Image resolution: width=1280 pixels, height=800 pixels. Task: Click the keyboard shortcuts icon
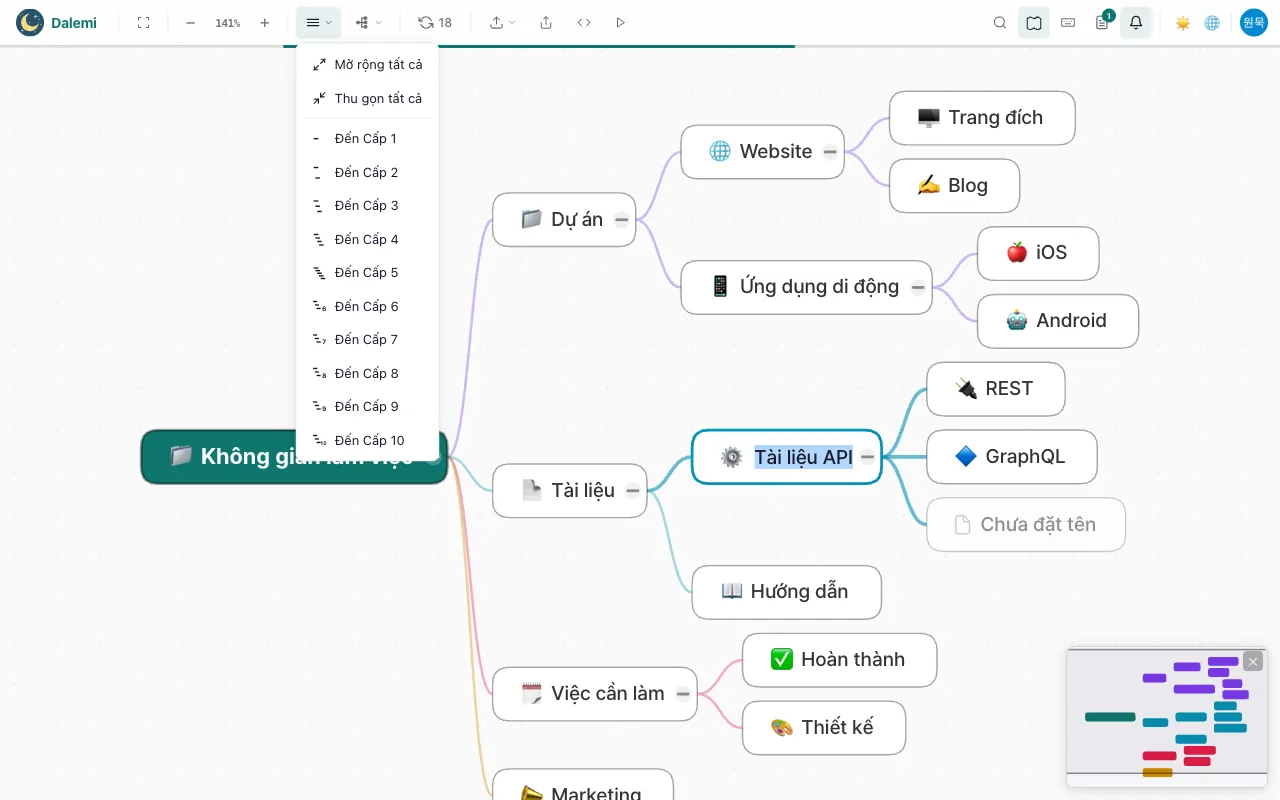pyautogui.click(x=1068, y=22)
